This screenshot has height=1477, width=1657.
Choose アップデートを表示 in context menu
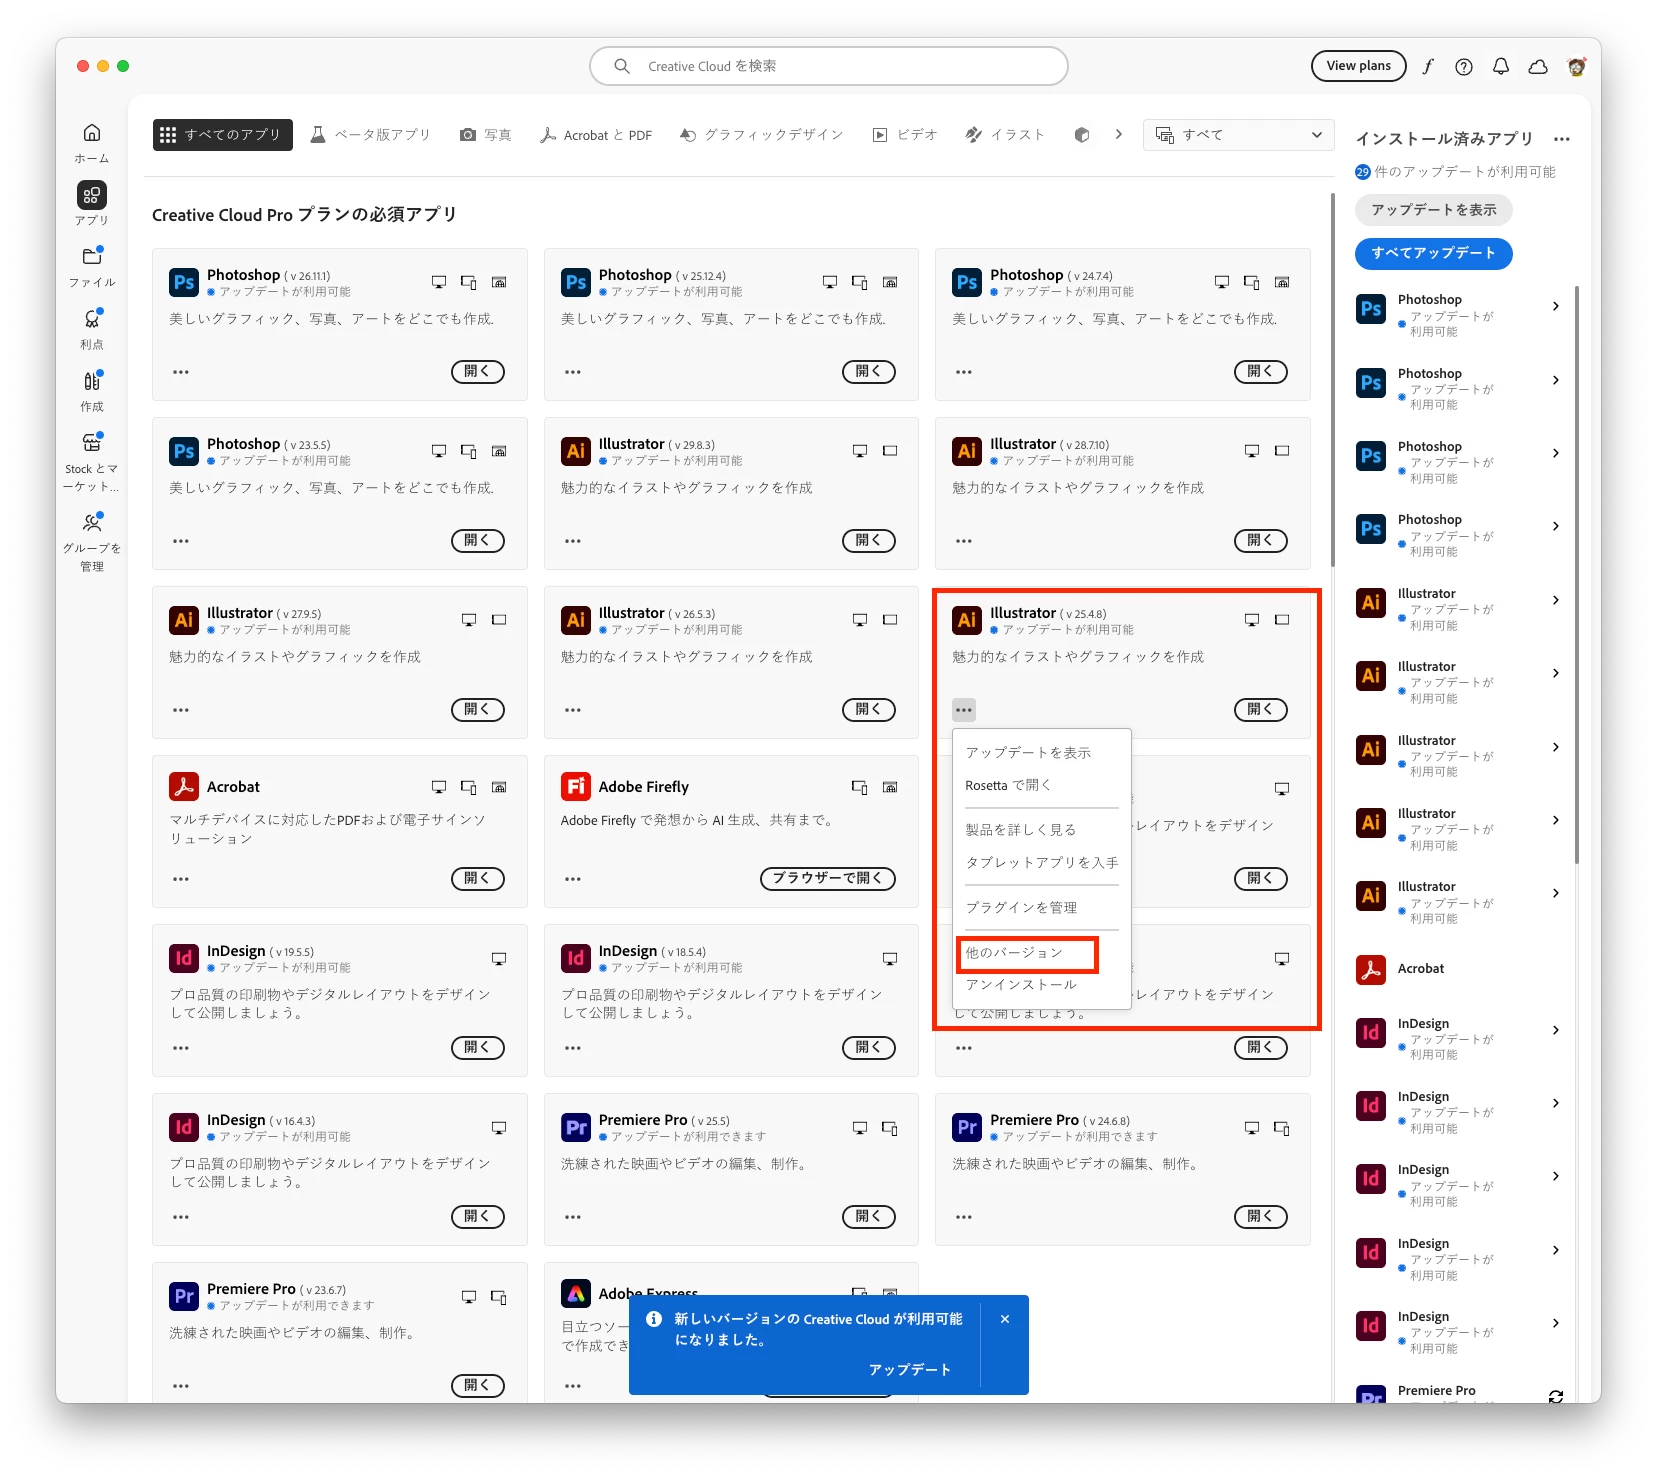pos(1028,753)
